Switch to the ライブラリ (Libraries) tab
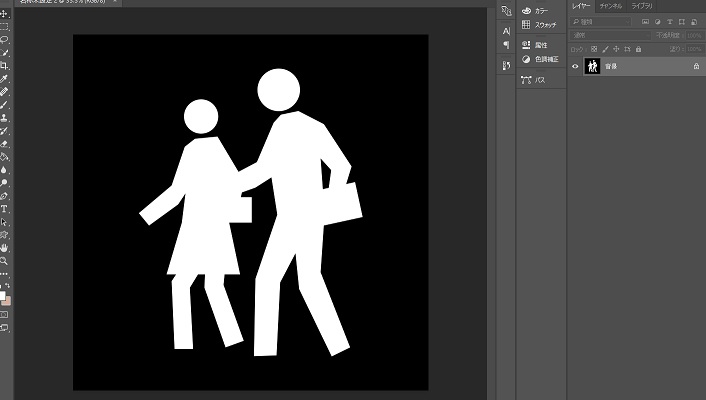 point(641,6)
